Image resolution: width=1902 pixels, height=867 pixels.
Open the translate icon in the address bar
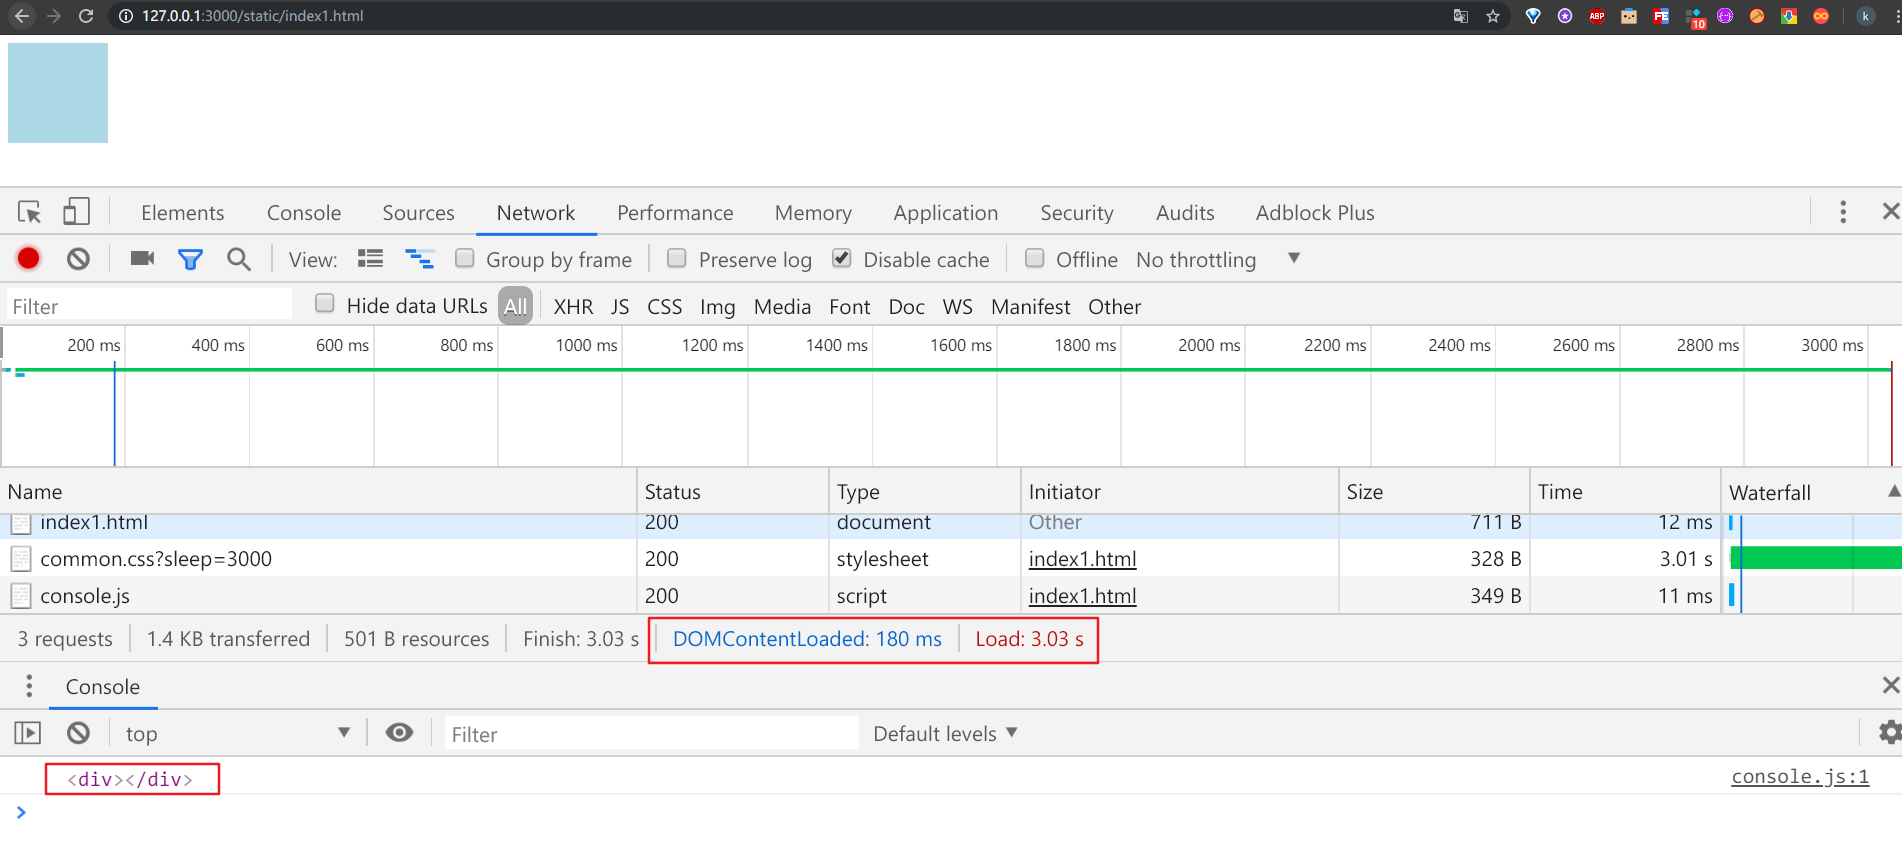click(x=1461, y=16)
